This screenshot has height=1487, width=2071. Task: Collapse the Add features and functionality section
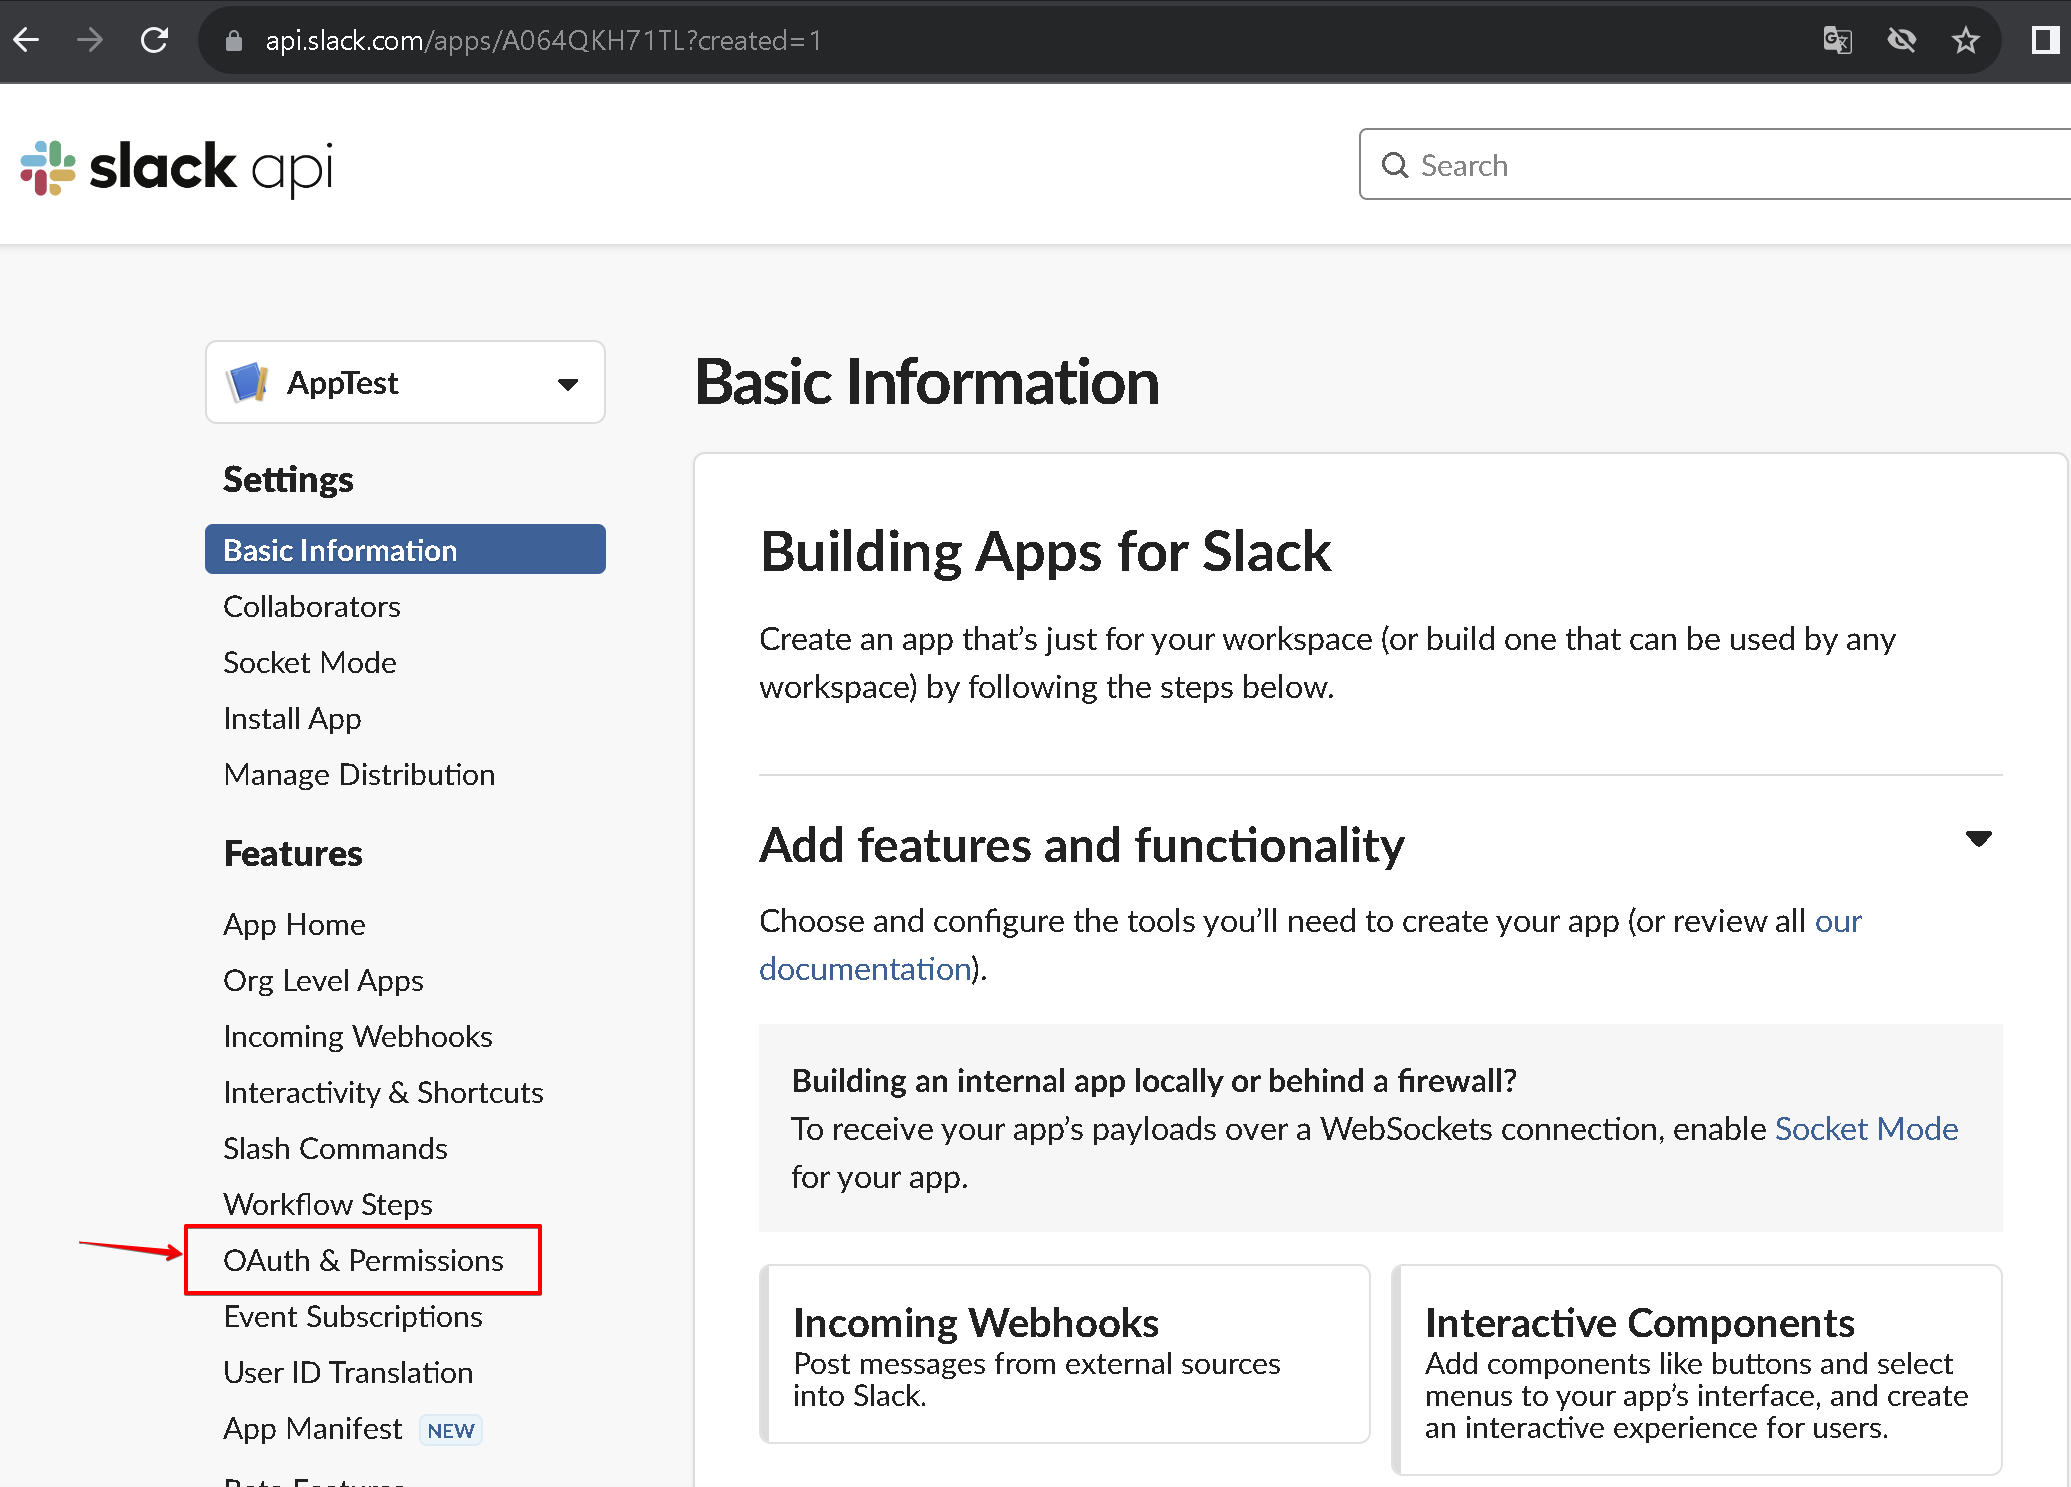[1978, 839]
